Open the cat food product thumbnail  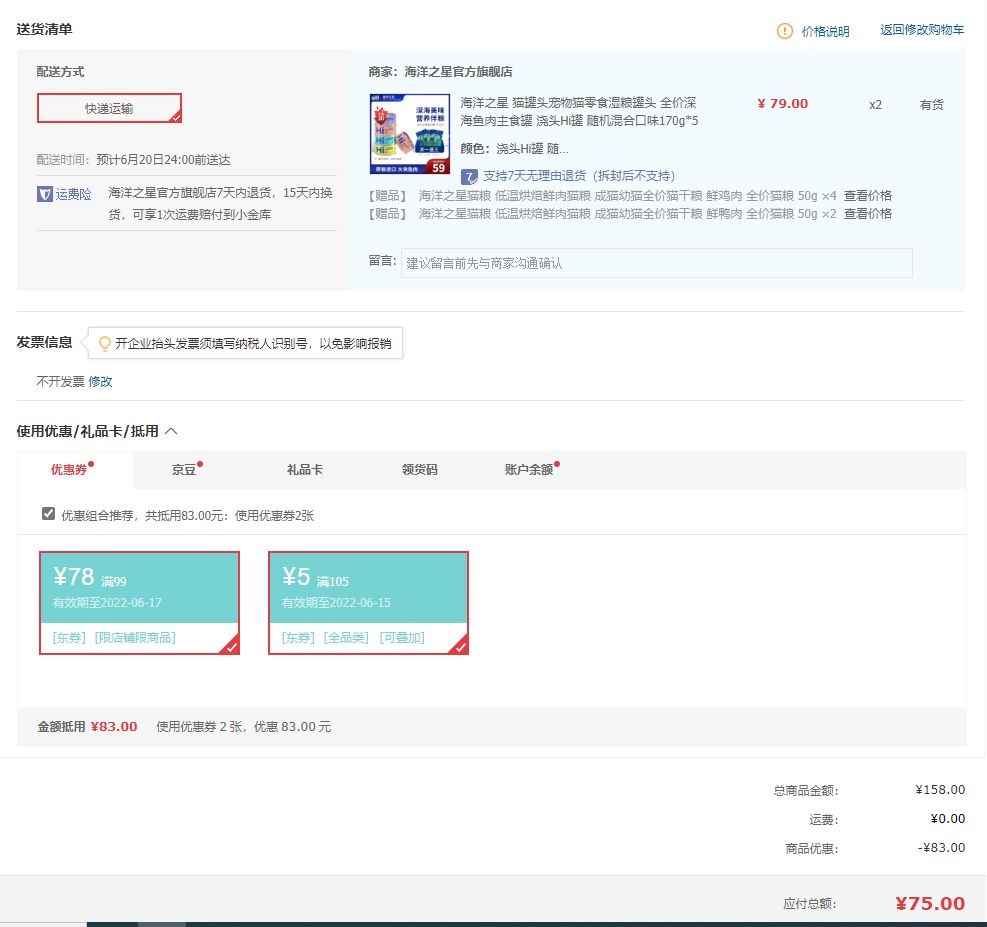pos(410,134)
